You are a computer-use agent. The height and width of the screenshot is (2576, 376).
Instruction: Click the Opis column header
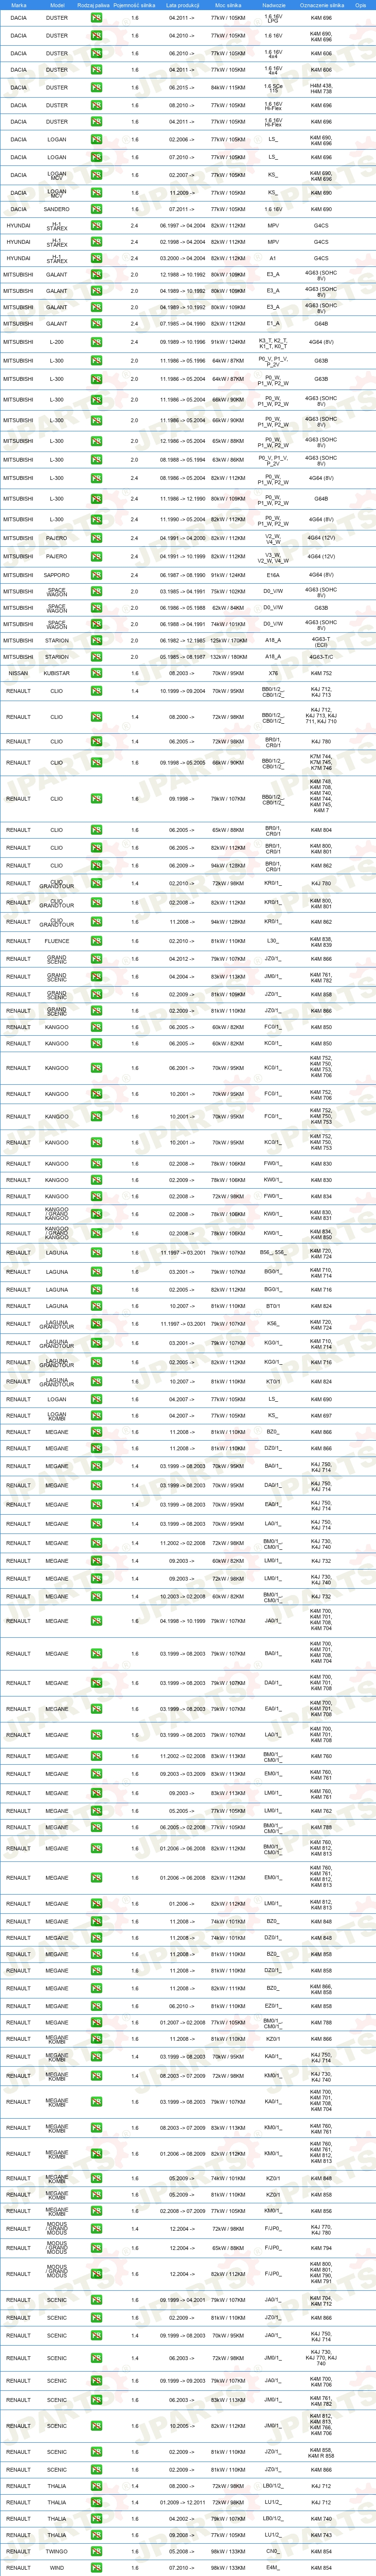click(x=360, y=5)
